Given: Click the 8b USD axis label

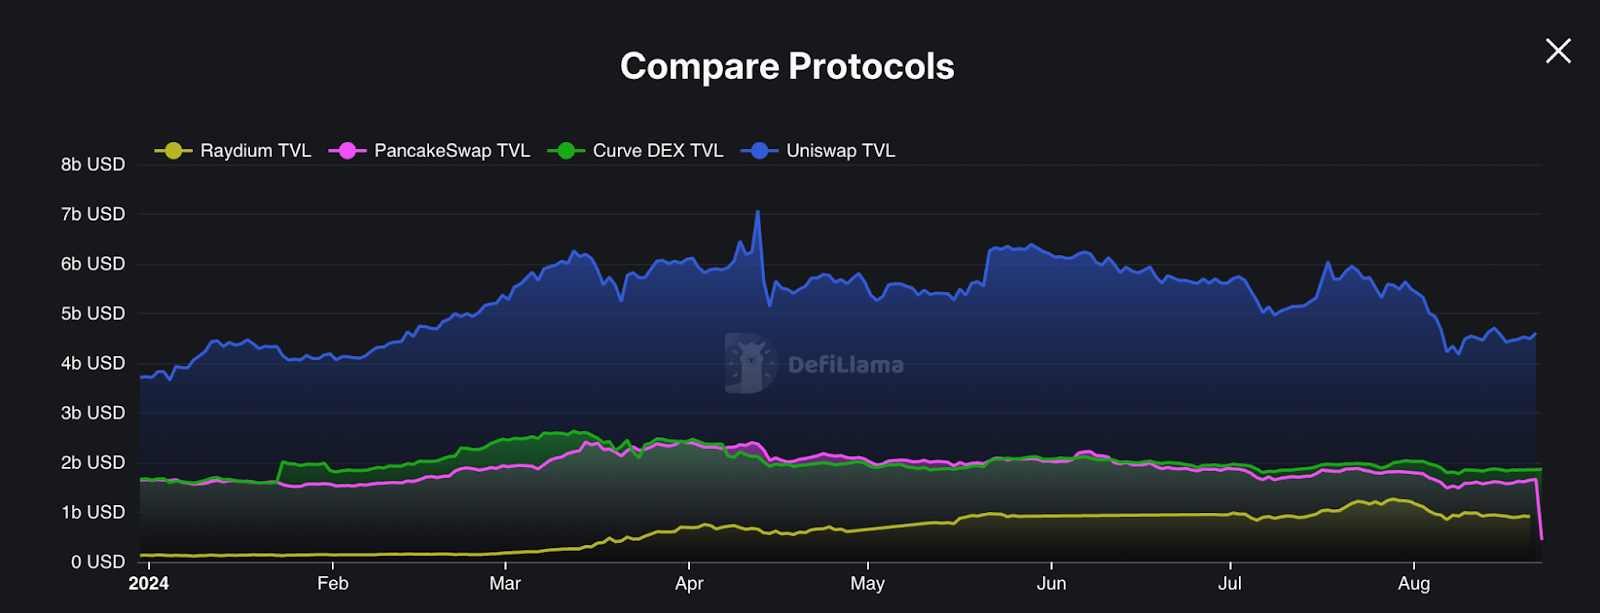Looking at the screenshot, I should click(x=94, y=163).
